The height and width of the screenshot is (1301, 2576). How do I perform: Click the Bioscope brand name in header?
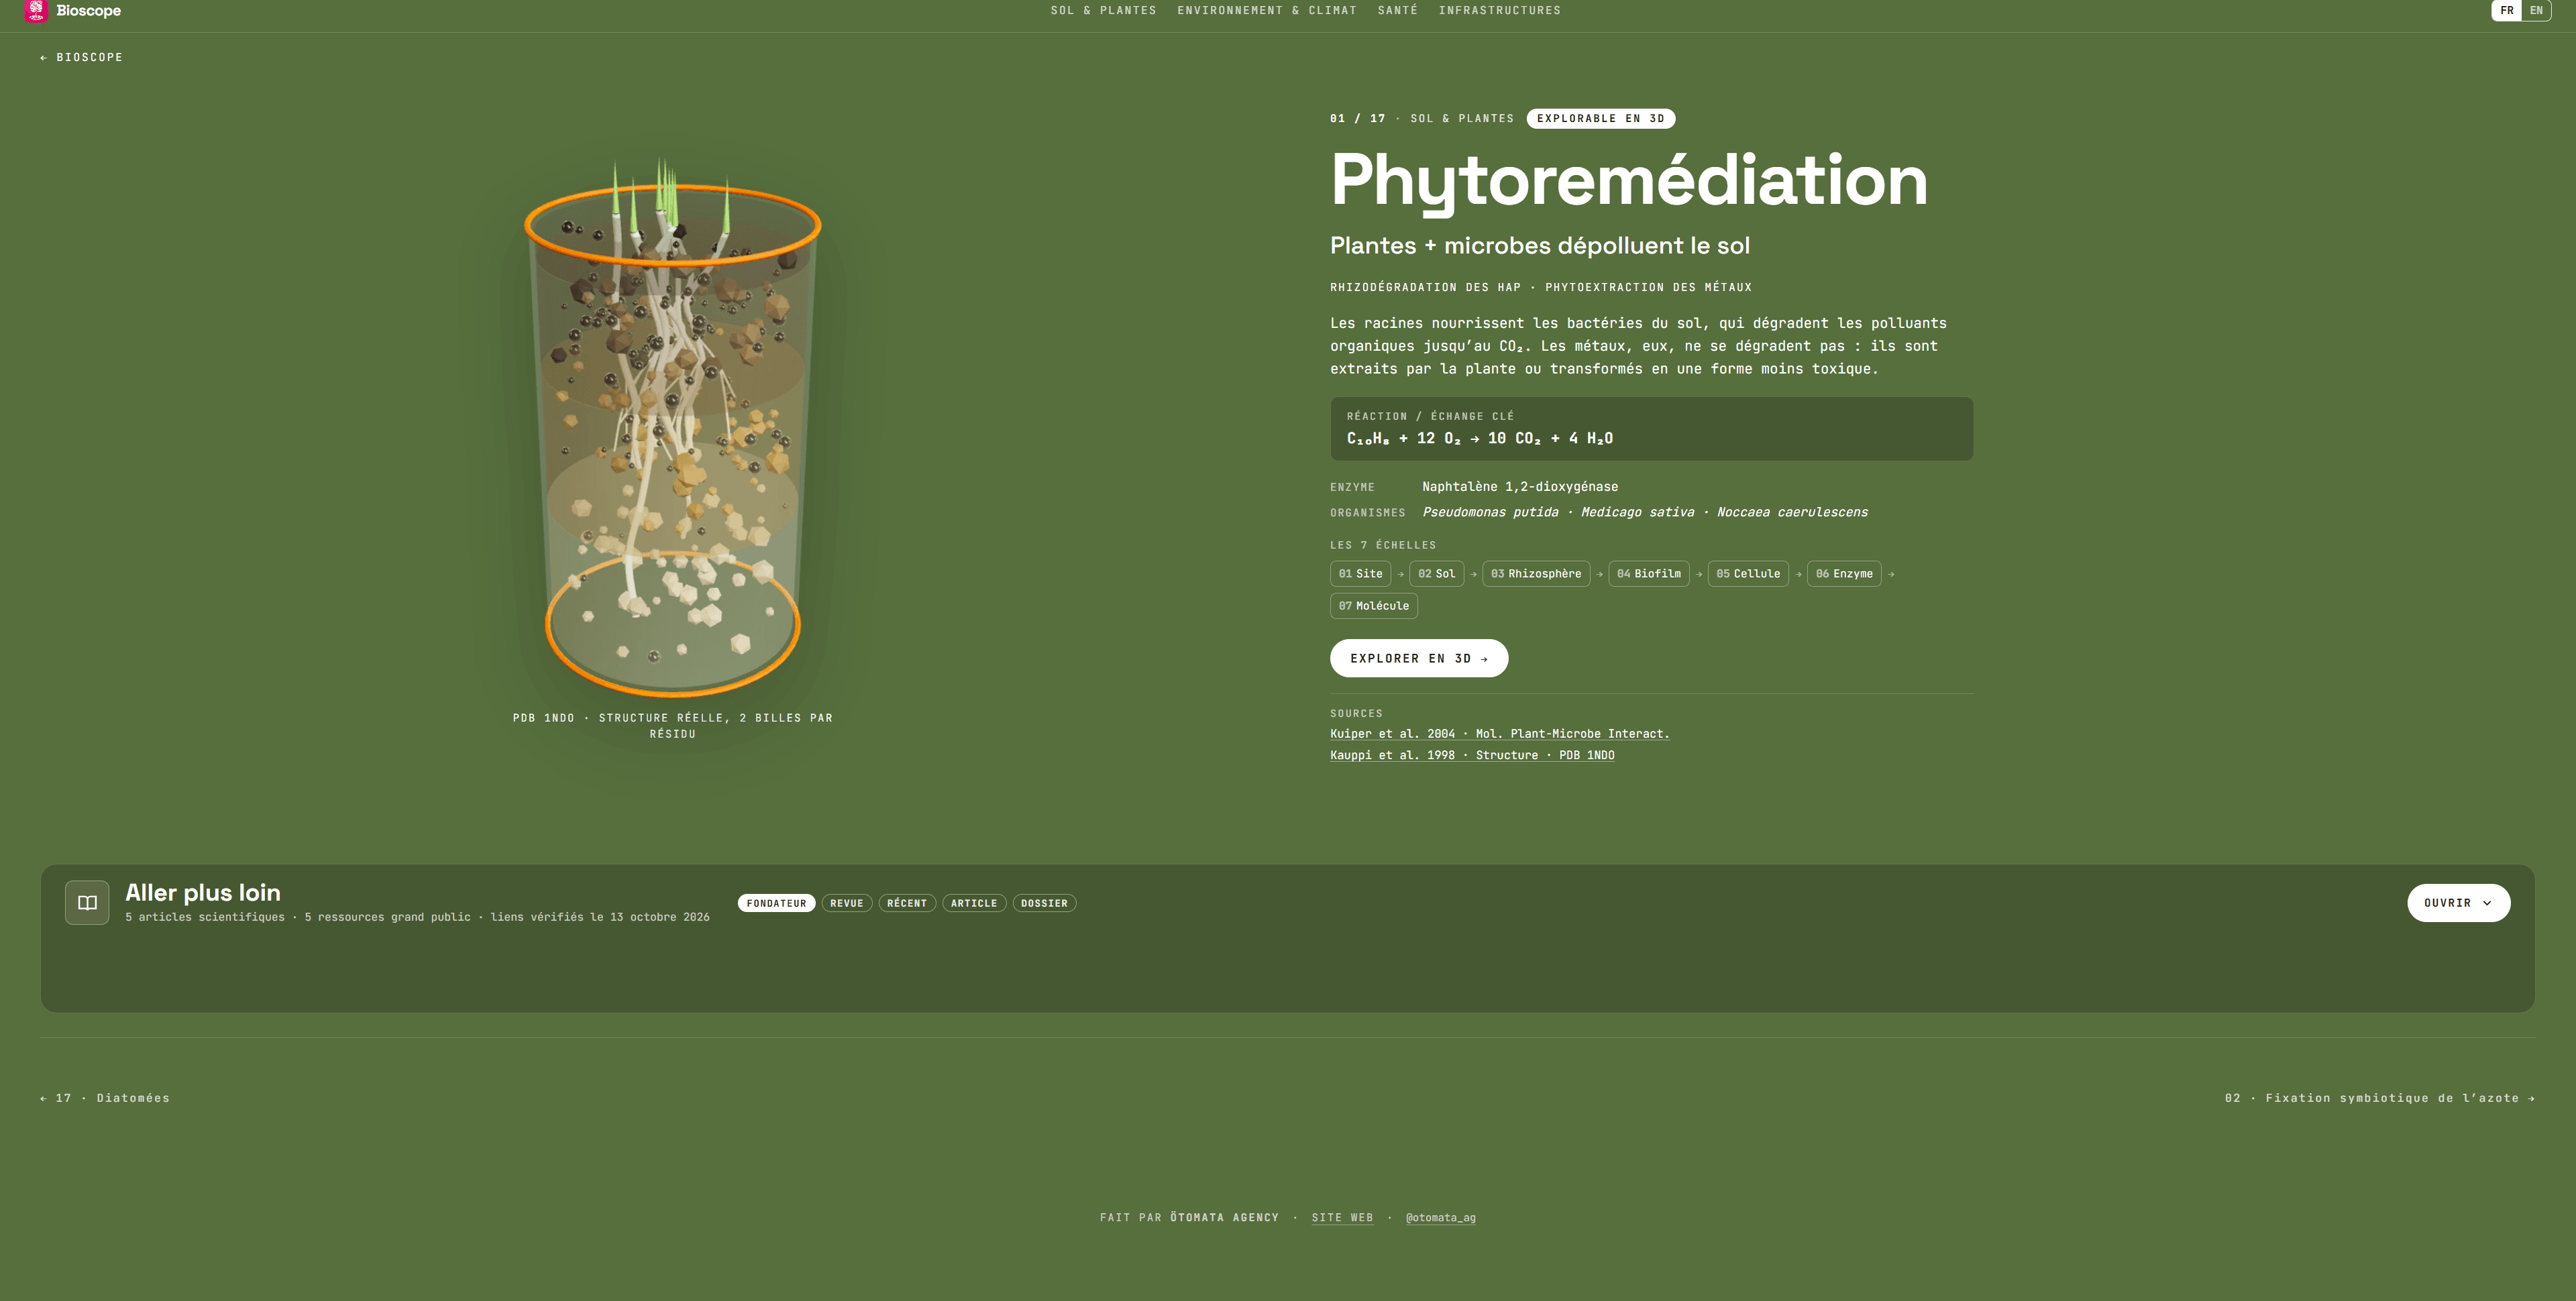88,11
